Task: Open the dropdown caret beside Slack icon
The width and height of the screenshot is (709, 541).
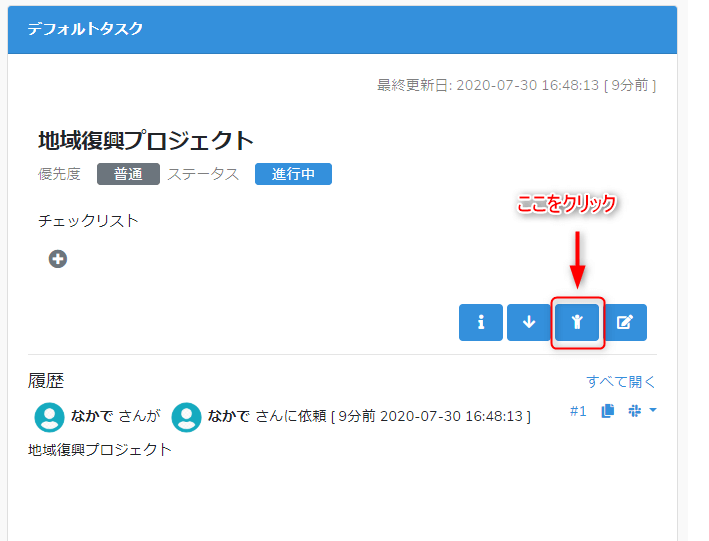Action: pos(652,410)
